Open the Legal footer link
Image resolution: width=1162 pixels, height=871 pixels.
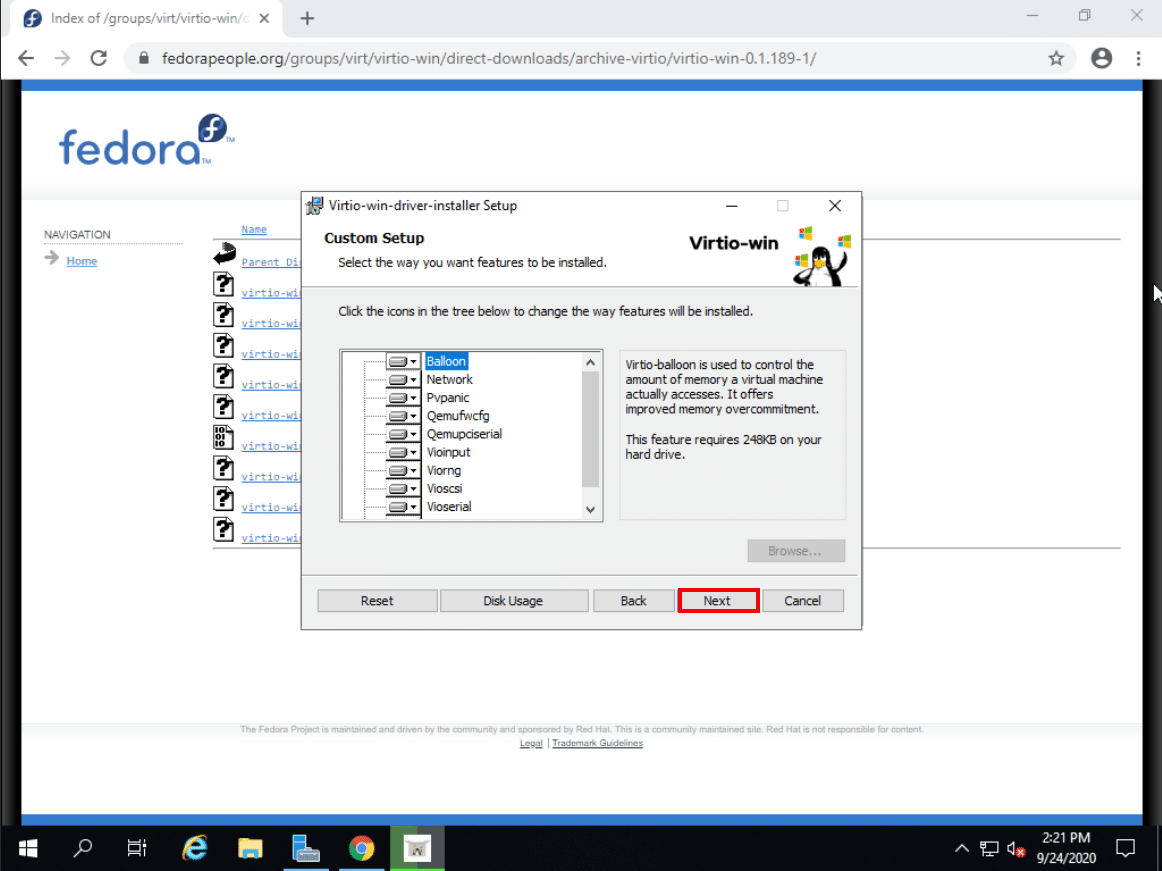click(531, 744)
